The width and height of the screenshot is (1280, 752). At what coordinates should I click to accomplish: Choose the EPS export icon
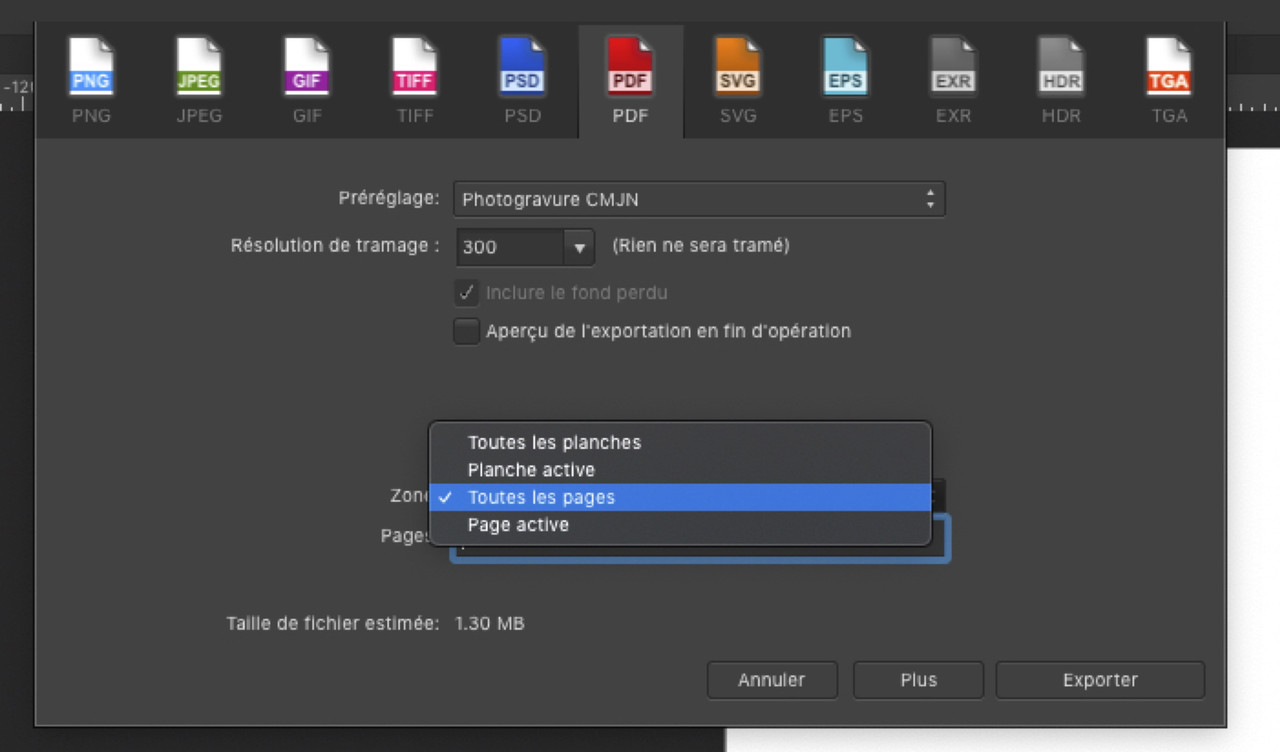point(845,67)
